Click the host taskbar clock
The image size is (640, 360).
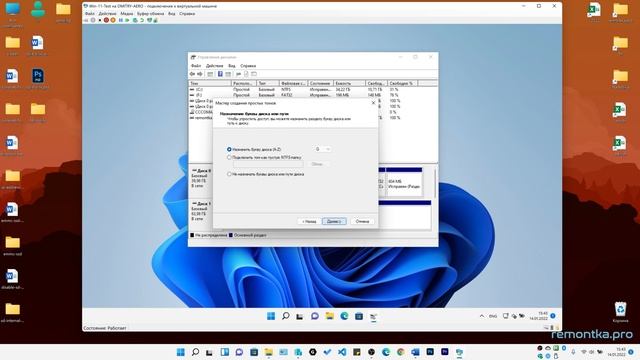click(x=617, y=352)
